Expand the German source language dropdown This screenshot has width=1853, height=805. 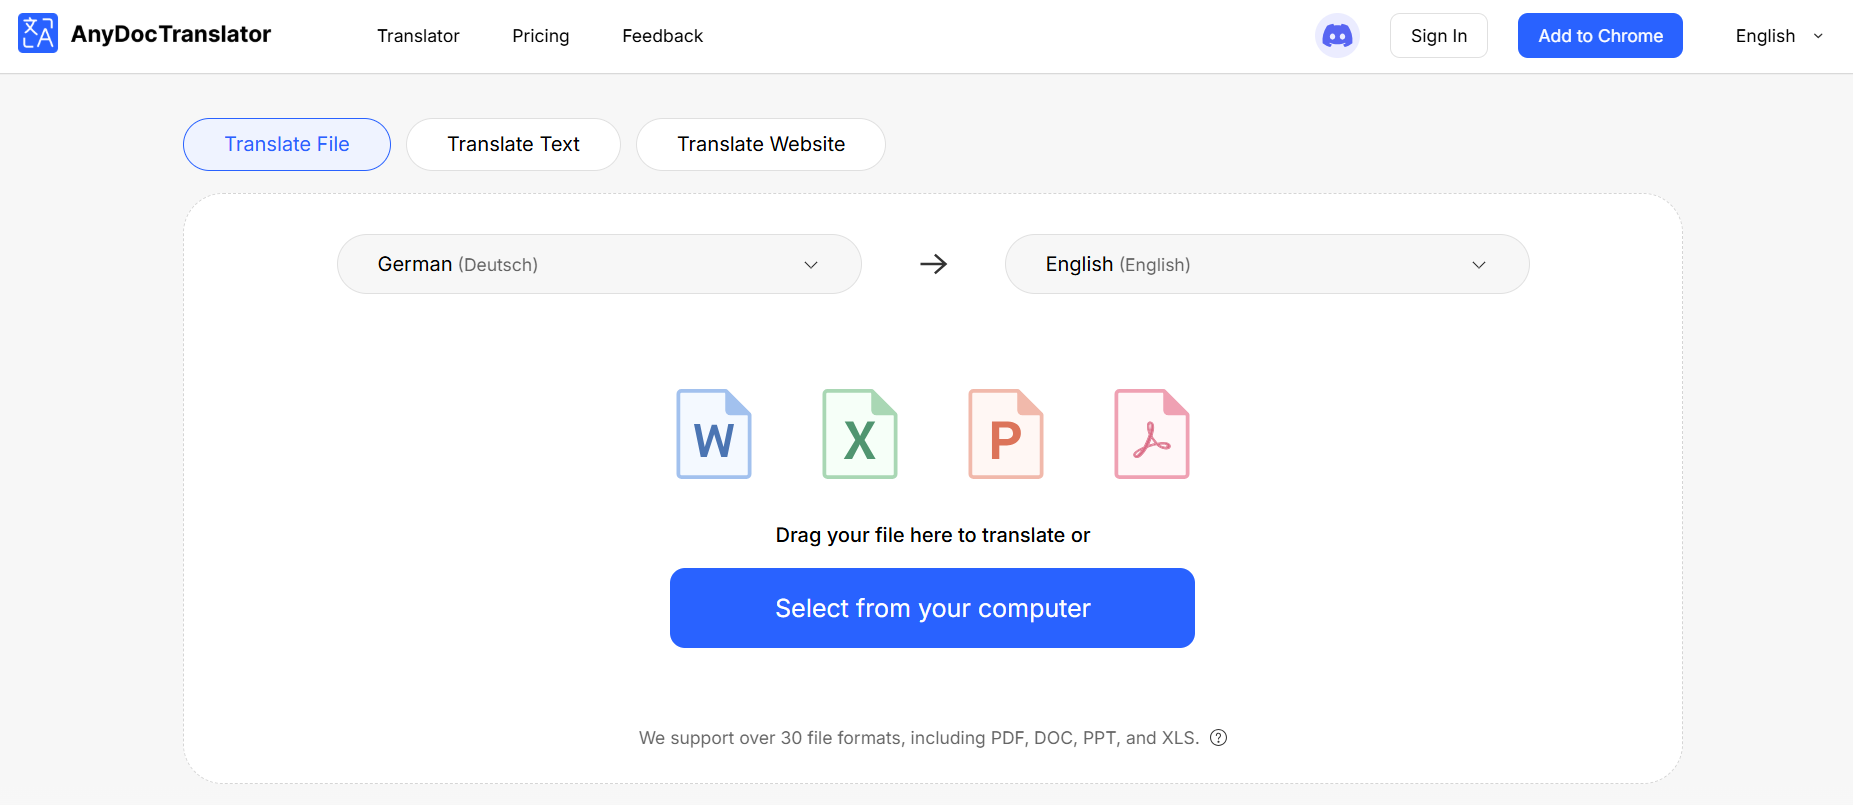(x=599, y=264)
